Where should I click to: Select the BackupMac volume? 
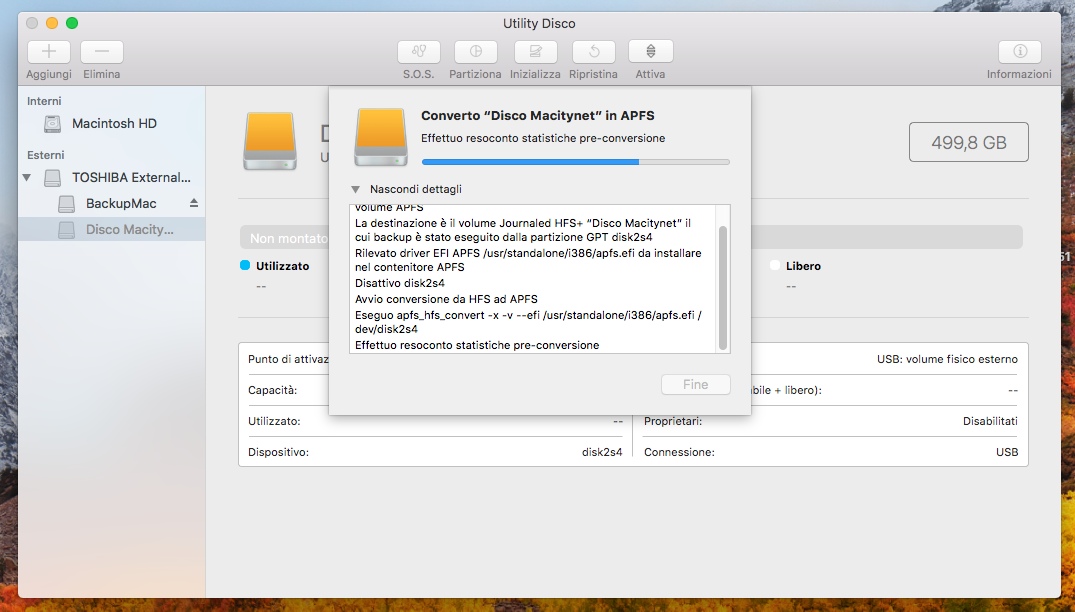tap(120, 204)
